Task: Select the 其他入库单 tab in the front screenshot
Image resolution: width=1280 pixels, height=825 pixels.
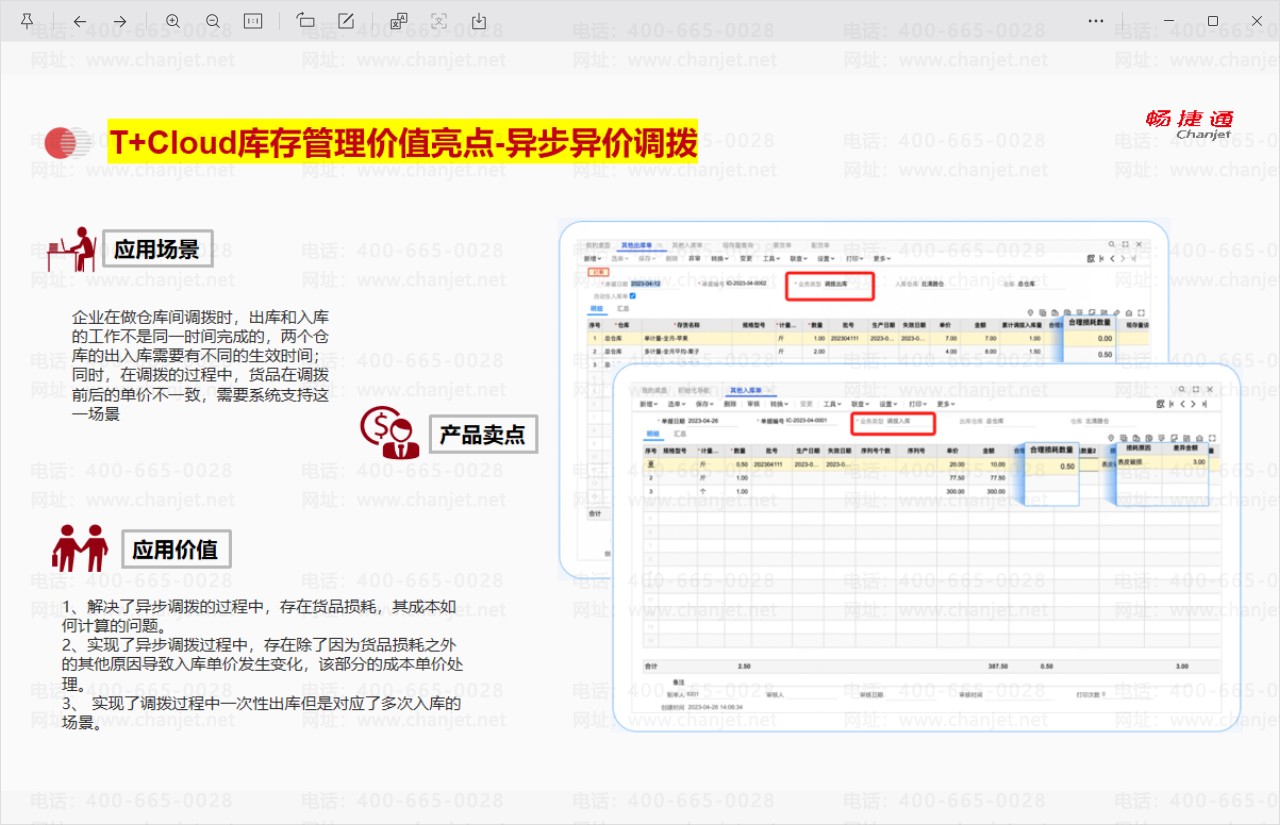Action: [x=746, y=390]
